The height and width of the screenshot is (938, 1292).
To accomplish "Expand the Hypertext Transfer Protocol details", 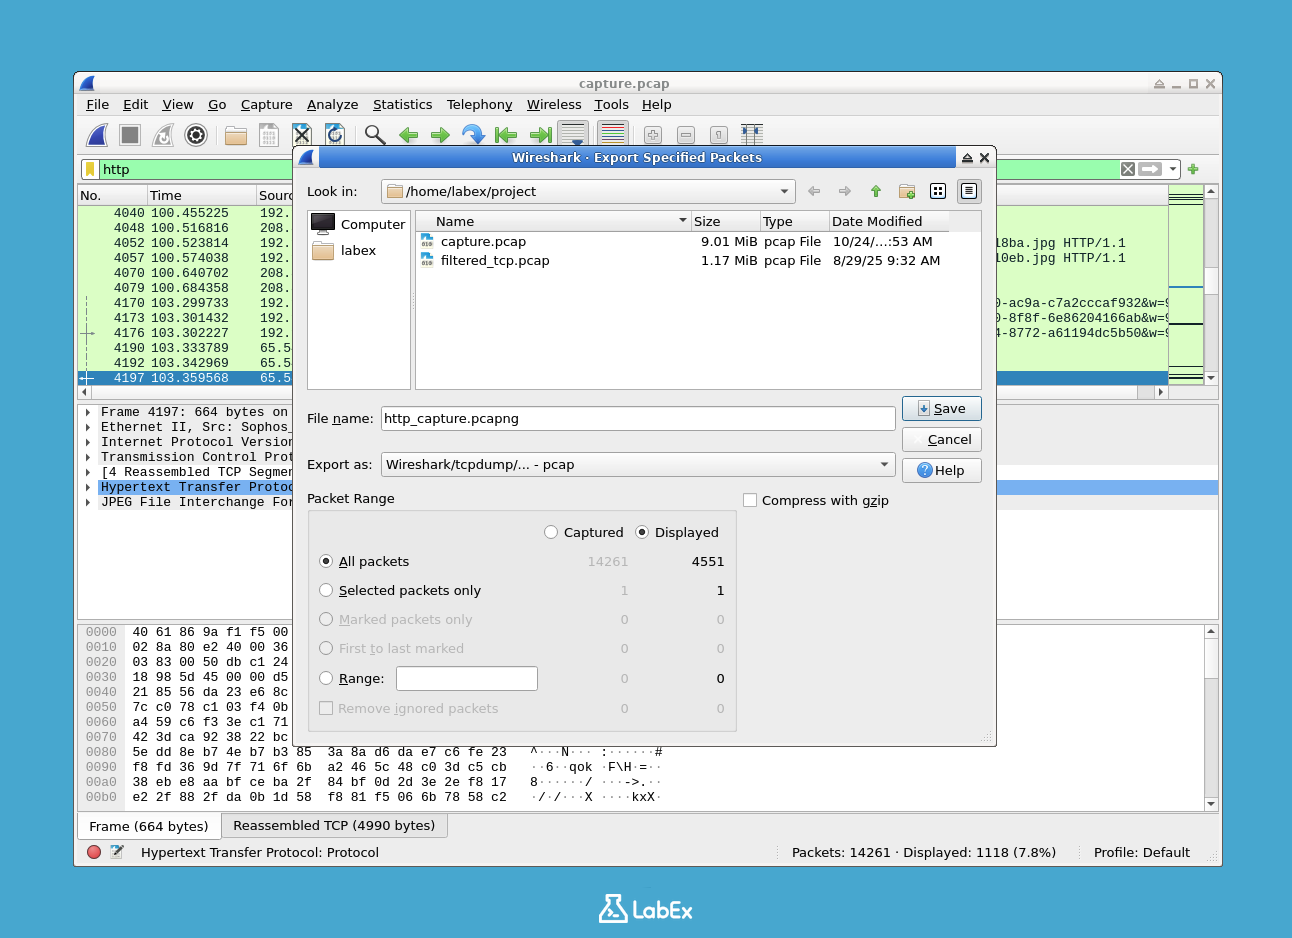I will [x=88, y=487].
